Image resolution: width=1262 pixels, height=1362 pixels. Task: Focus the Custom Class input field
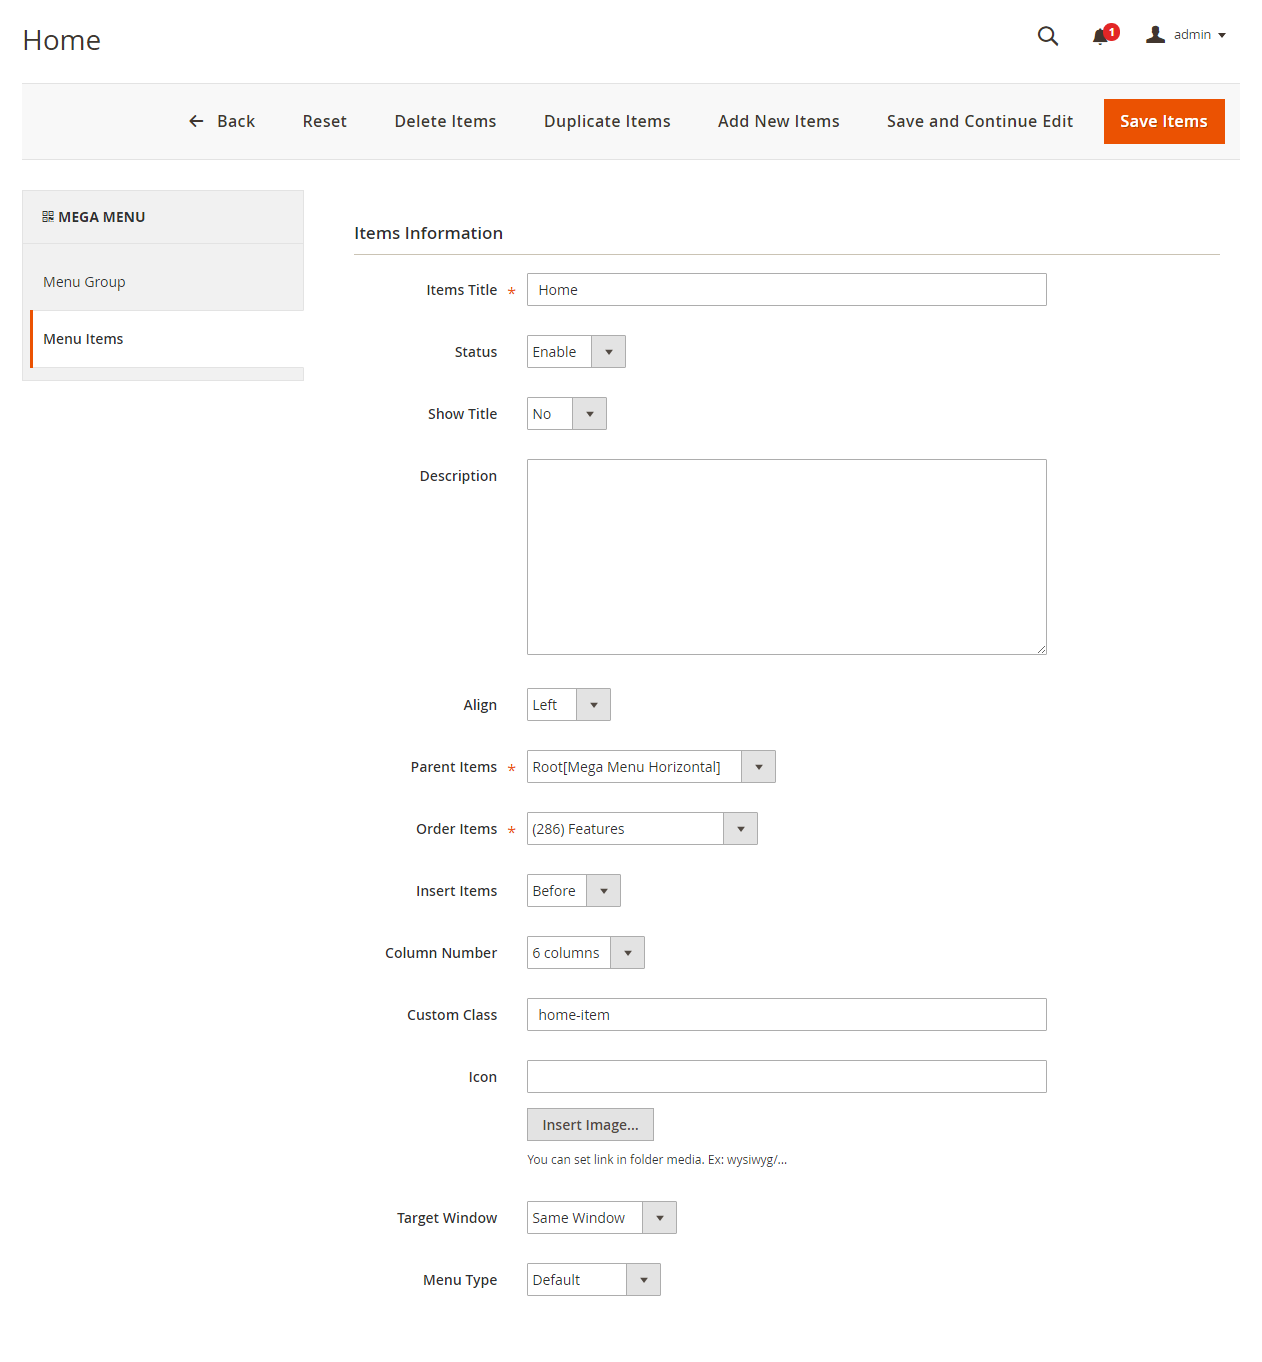click(x=787, y=1015)
